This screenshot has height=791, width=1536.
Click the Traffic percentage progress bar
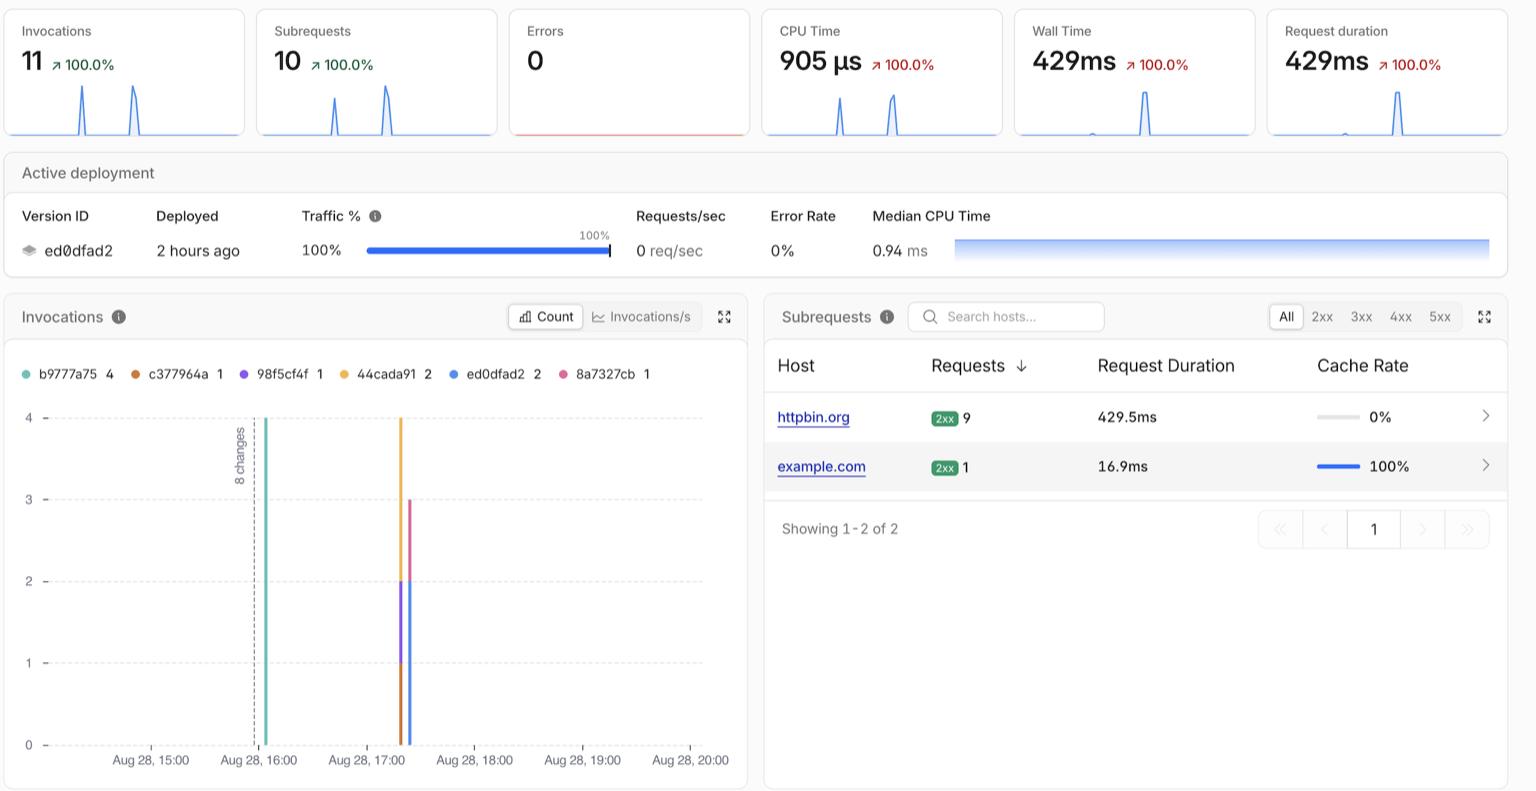pyautogui.click(x=488, y=251)
